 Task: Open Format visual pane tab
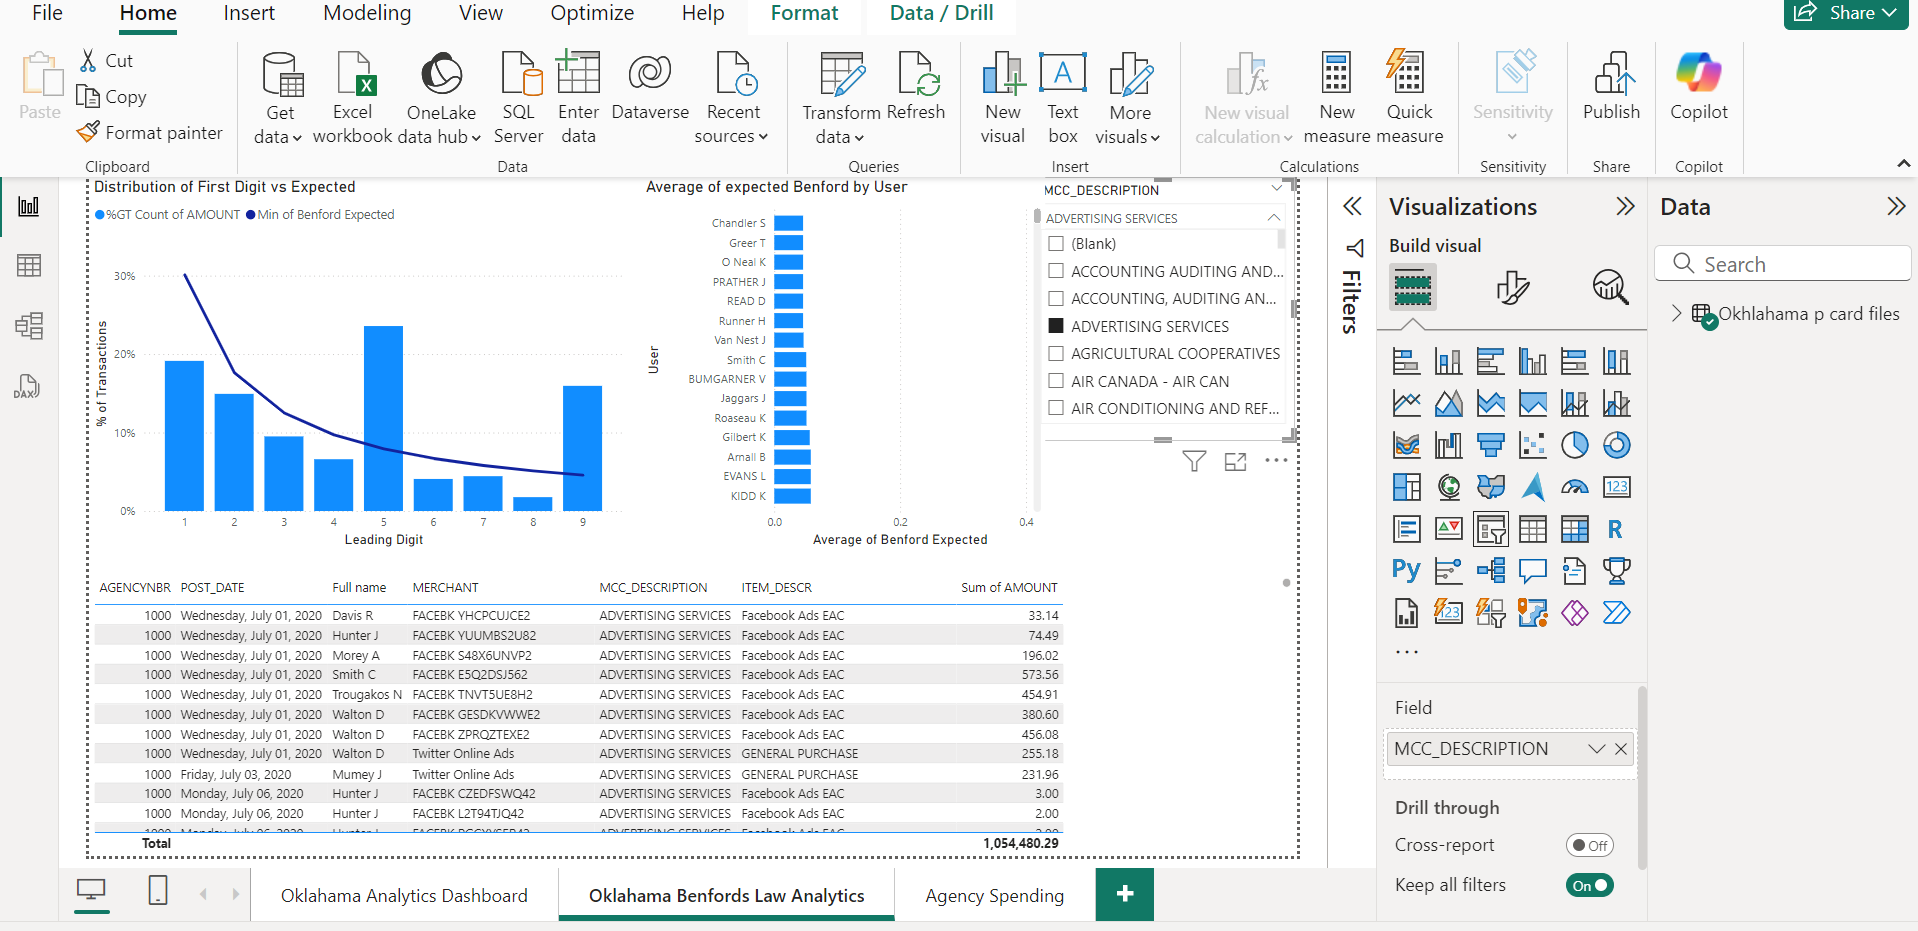(x=1512, y=287)
